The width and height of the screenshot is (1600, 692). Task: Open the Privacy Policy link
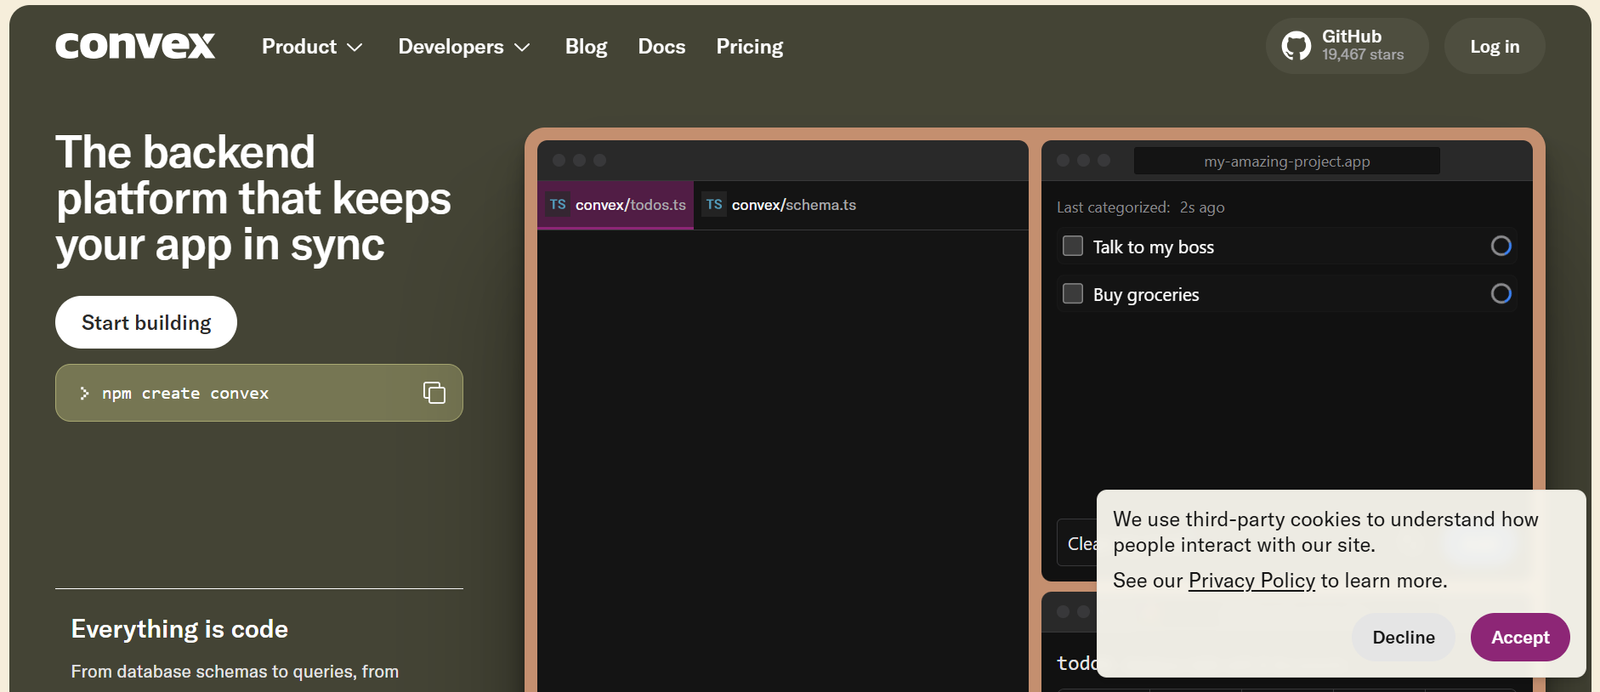(1251, 581)
